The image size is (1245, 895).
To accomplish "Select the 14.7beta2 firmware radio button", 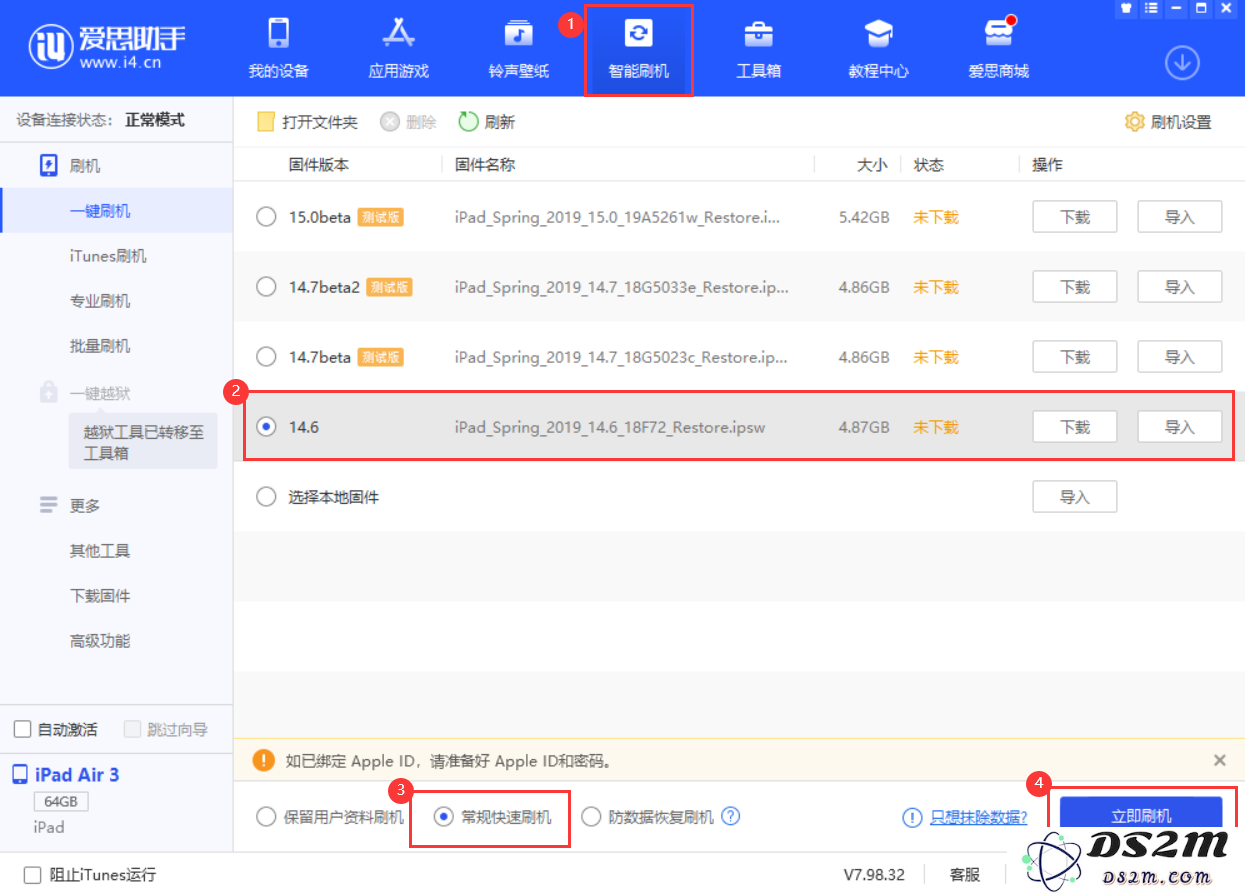I will click(x=266, y=287).
